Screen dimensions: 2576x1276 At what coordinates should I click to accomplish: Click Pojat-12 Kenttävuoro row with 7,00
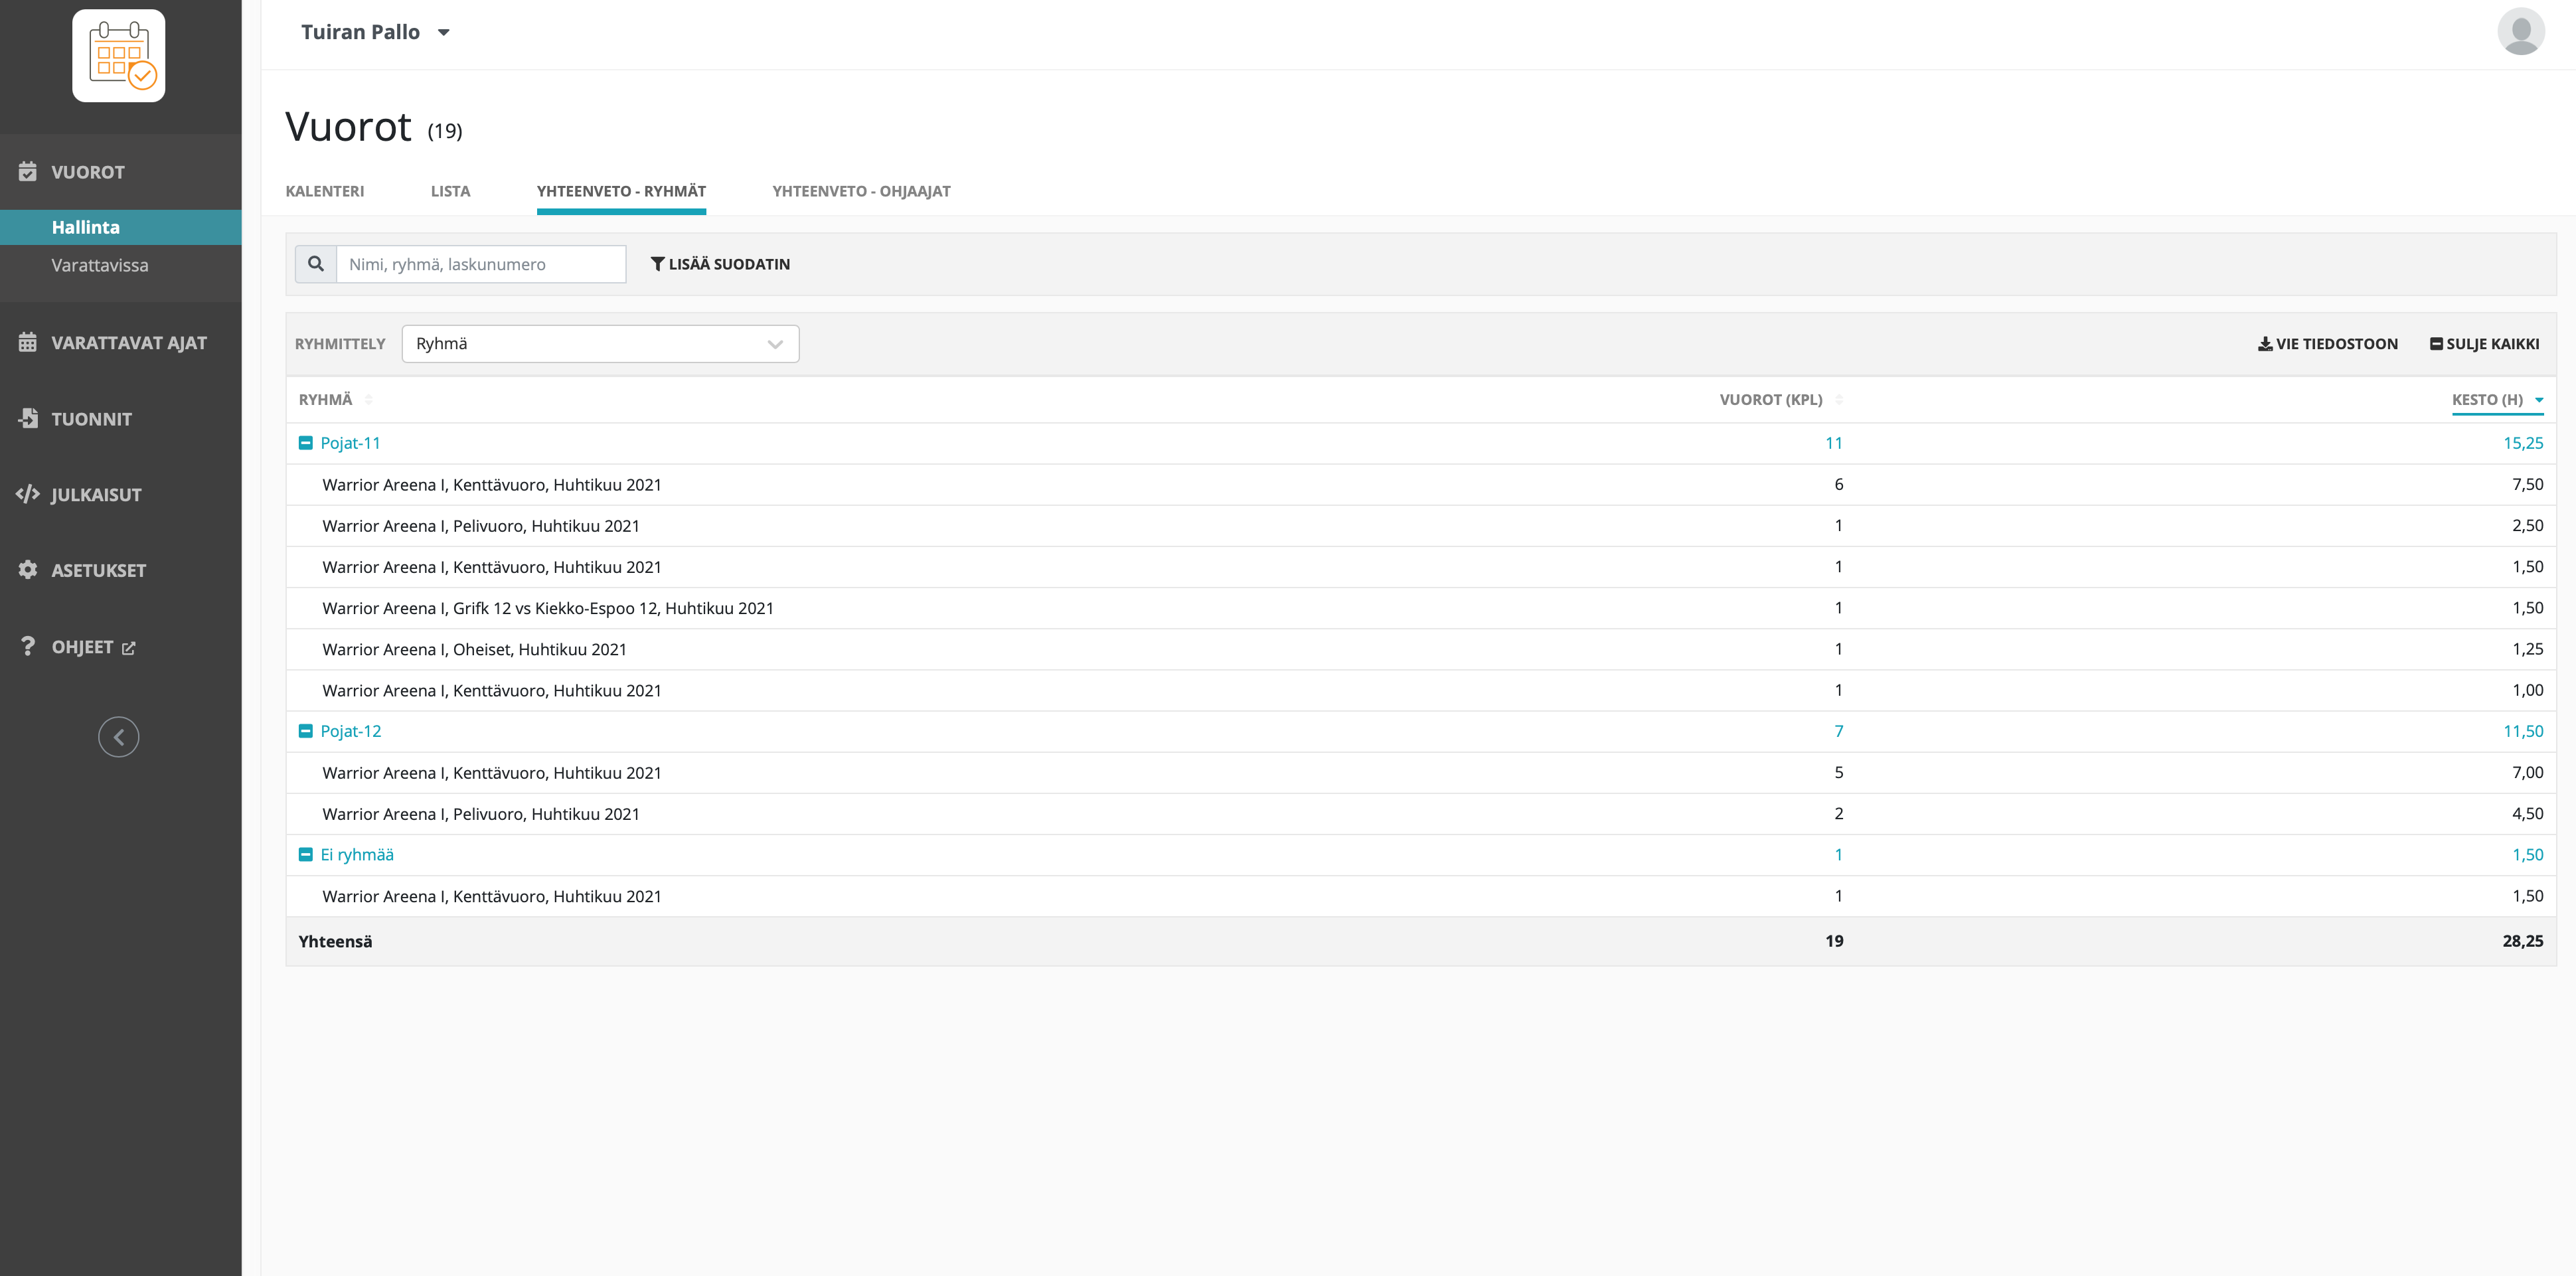1421,773
